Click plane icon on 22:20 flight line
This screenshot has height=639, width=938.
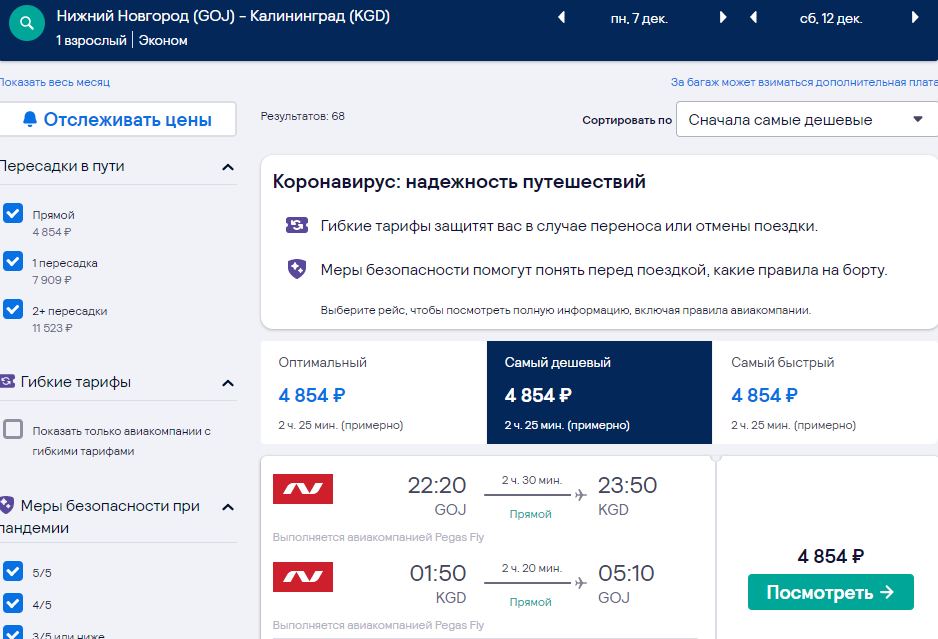pyautogui.click(x=580, y=495)
